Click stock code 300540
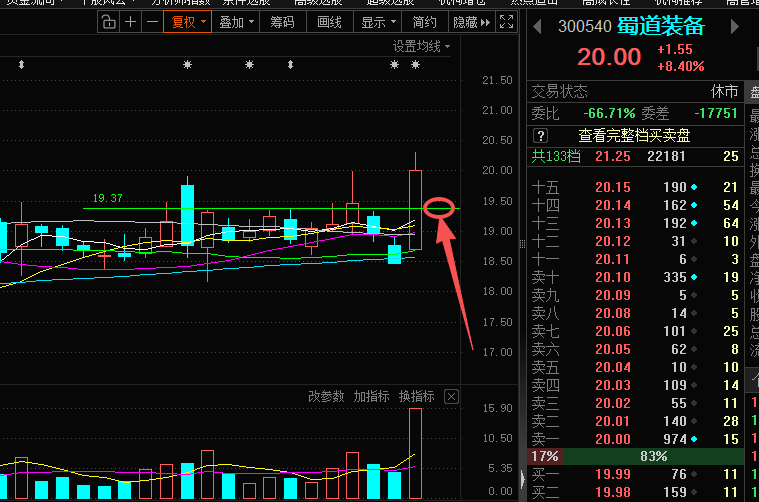The image size is (759, 502). pyautogui.click(x=585, y=26)
